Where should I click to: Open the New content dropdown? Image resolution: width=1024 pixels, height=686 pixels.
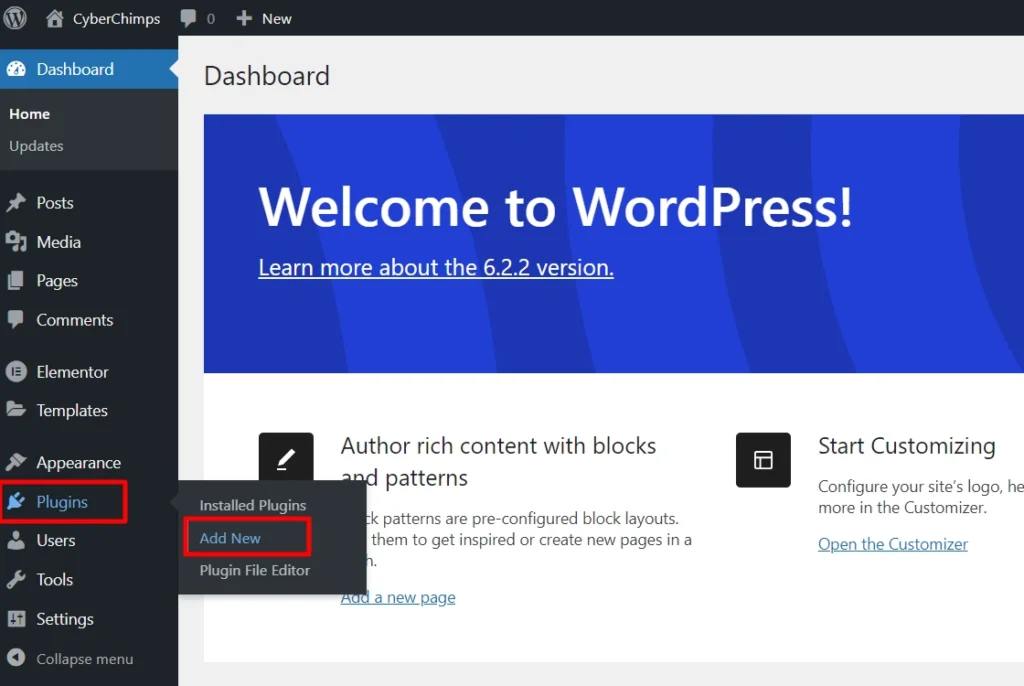tap(264, 18)
